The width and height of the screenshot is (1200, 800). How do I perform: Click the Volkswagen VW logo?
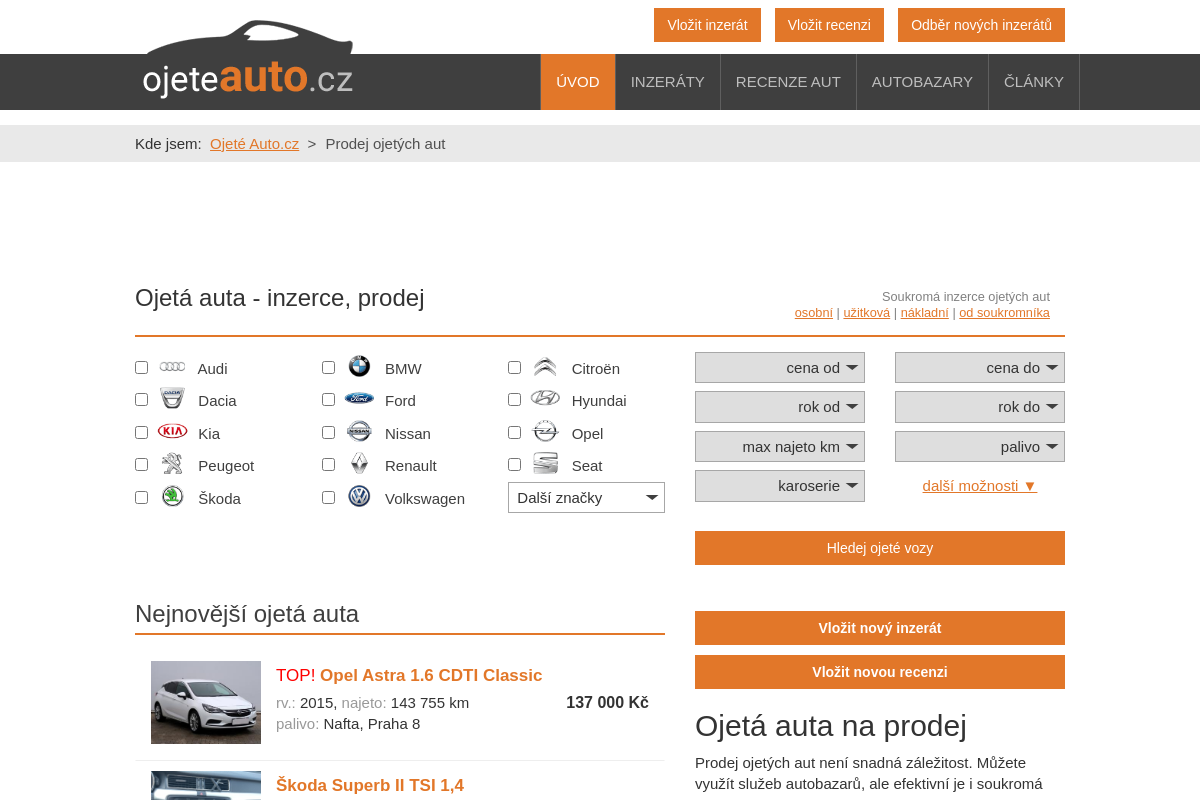[359, 496]
